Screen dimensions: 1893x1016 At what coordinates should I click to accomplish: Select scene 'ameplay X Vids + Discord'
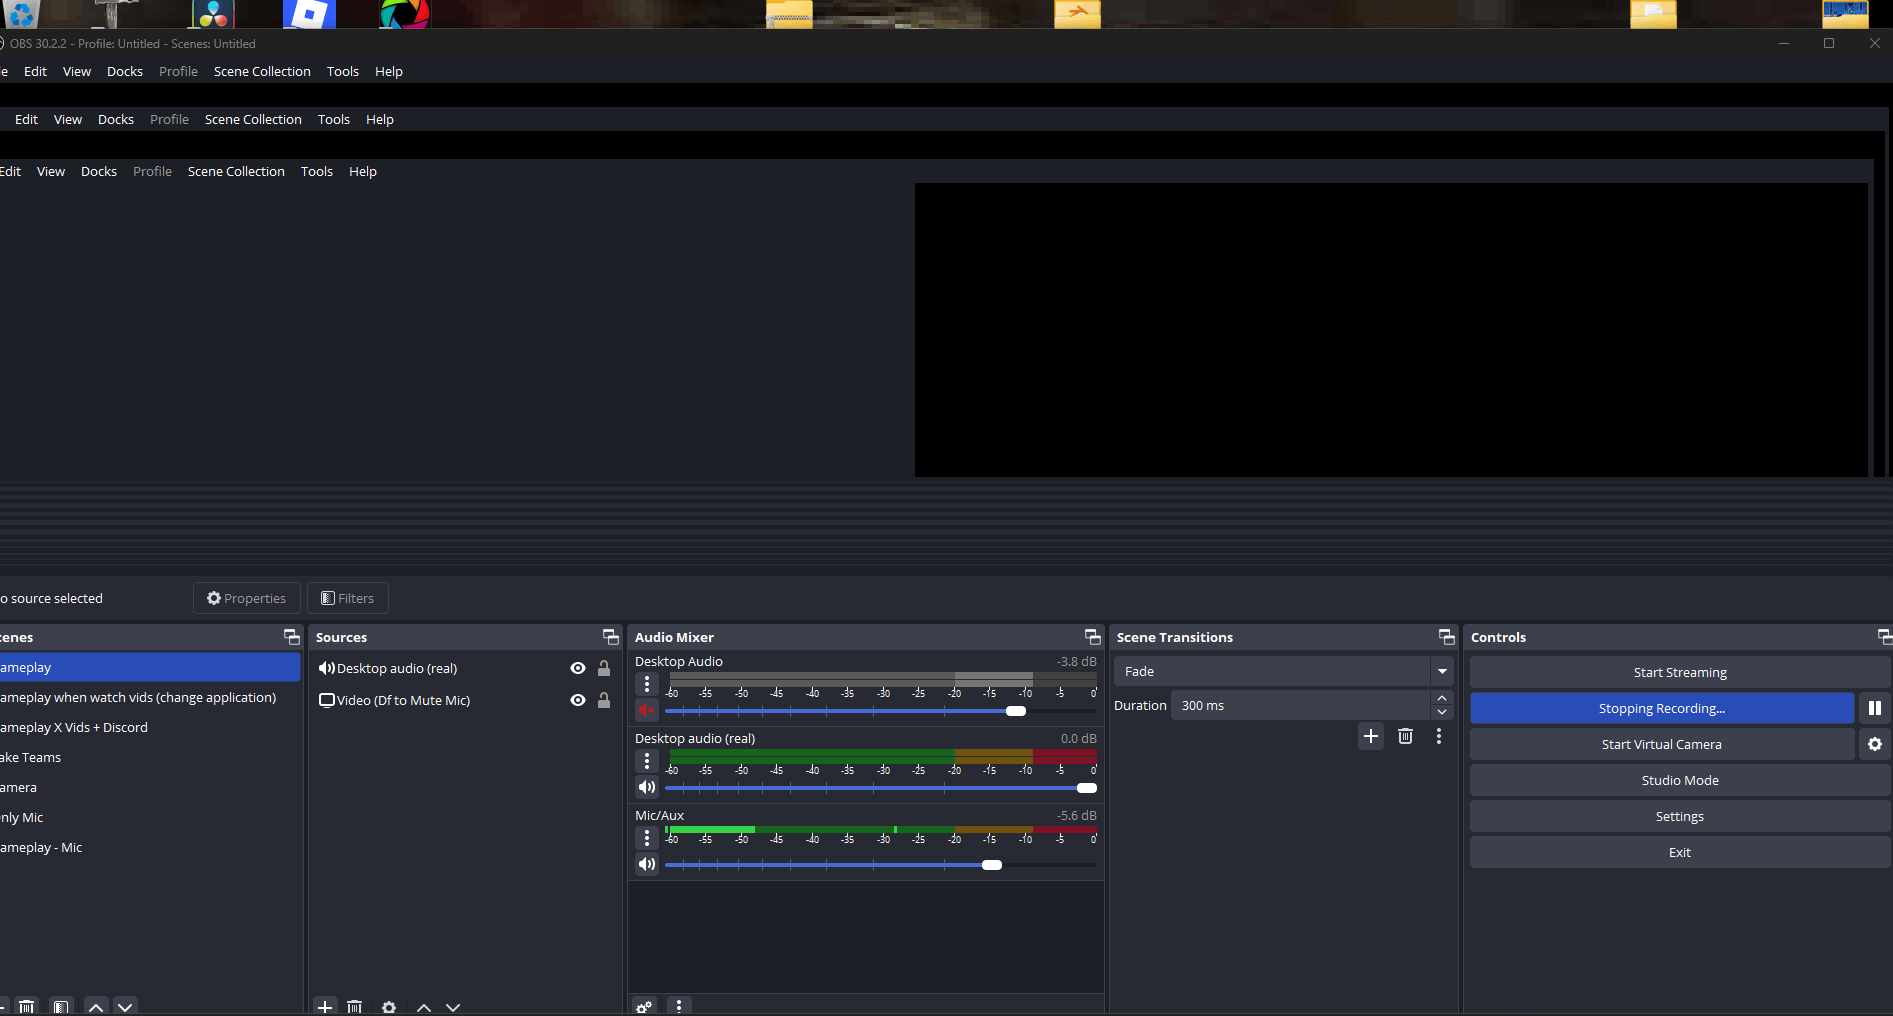click(150, 727)
